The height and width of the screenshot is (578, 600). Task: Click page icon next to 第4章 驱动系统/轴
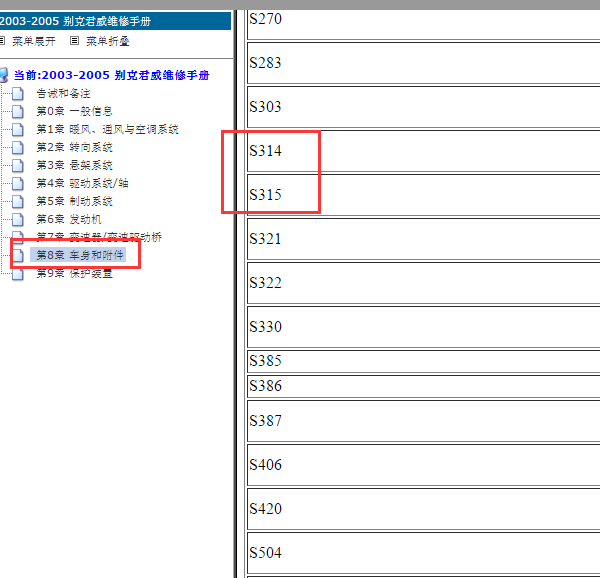18,183
